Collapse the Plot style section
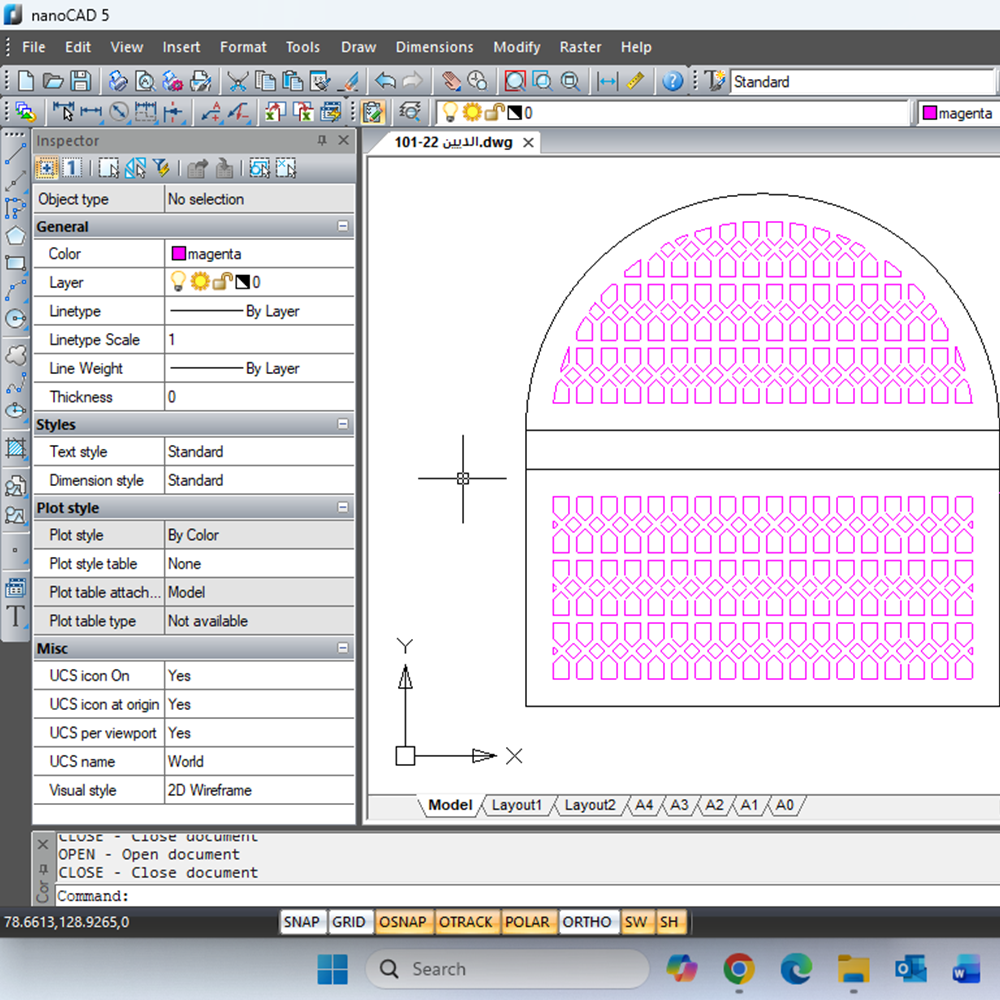The width and height of the screenshot is (1000, 1000). (343, 508)
